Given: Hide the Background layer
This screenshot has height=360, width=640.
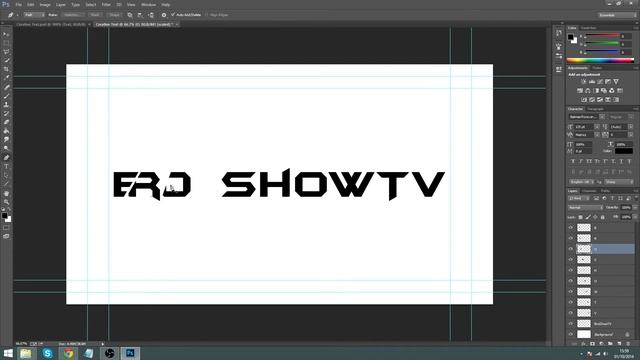Looking at the screenshot, I should pyautogui.click(x=571, y=334).
